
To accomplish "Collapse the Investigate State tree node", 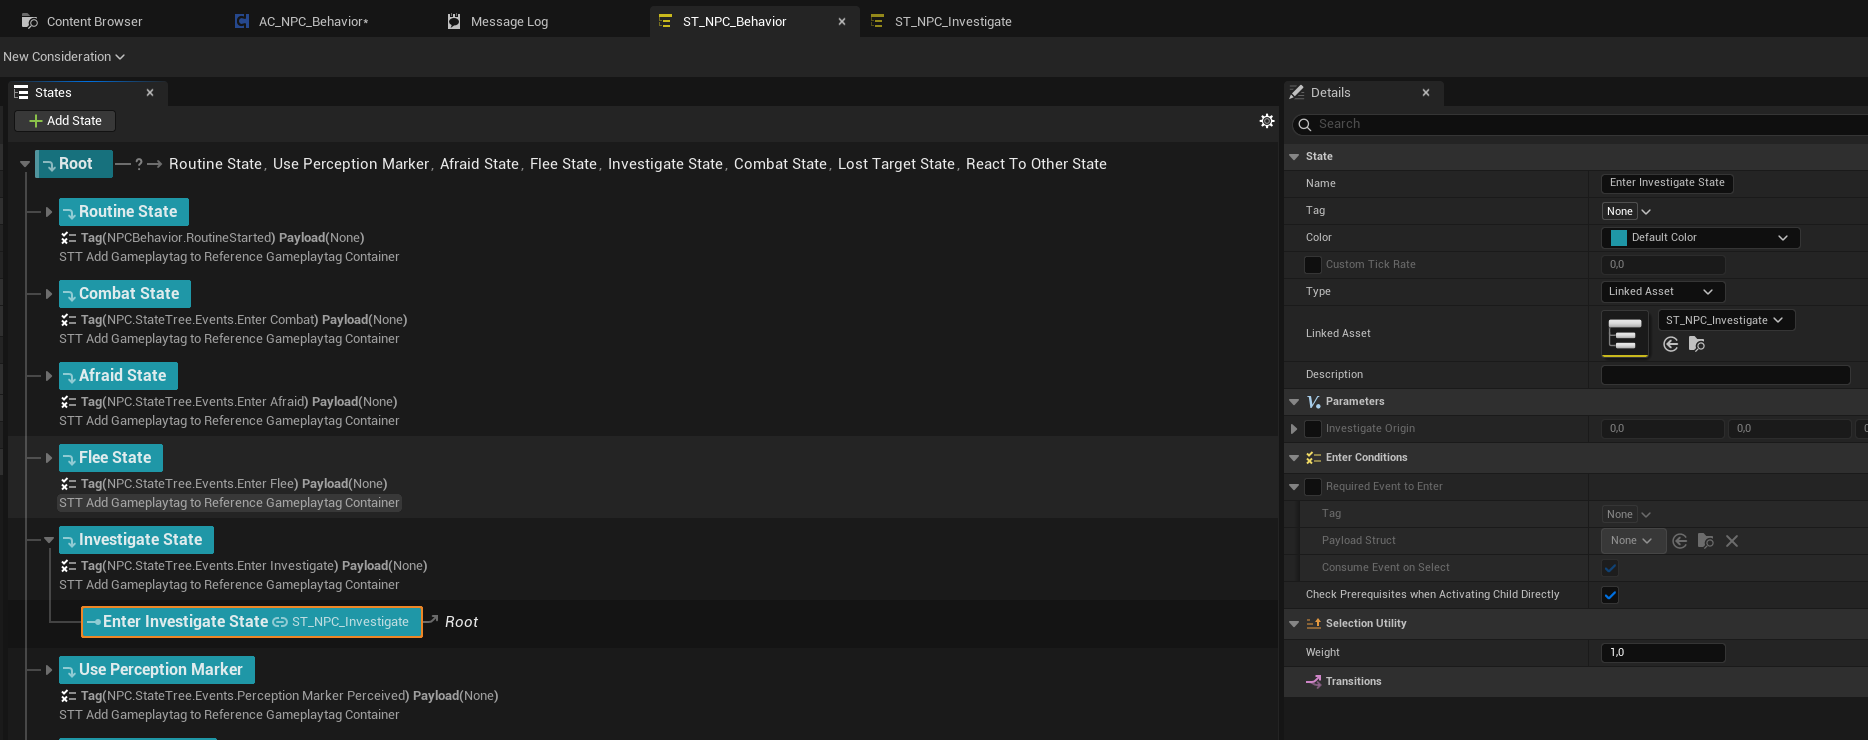I will coord(48,540).
